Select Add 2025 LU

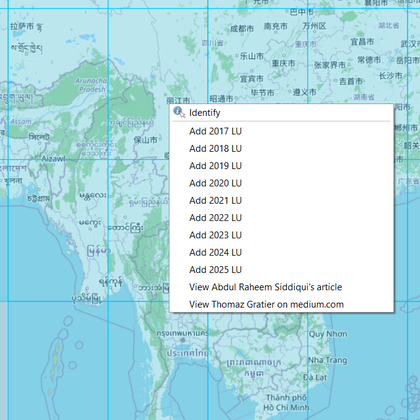coord(282,270)
